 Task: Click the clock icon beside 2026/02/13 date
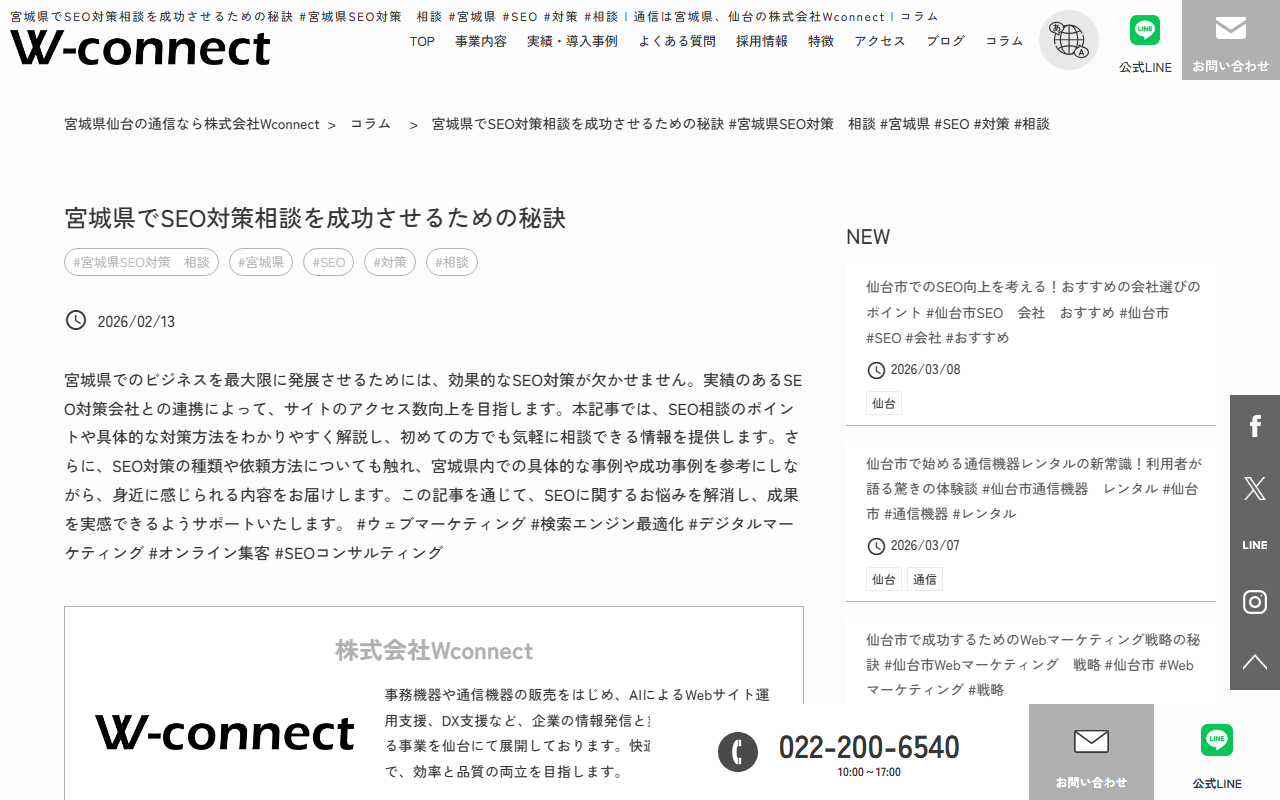76,320
